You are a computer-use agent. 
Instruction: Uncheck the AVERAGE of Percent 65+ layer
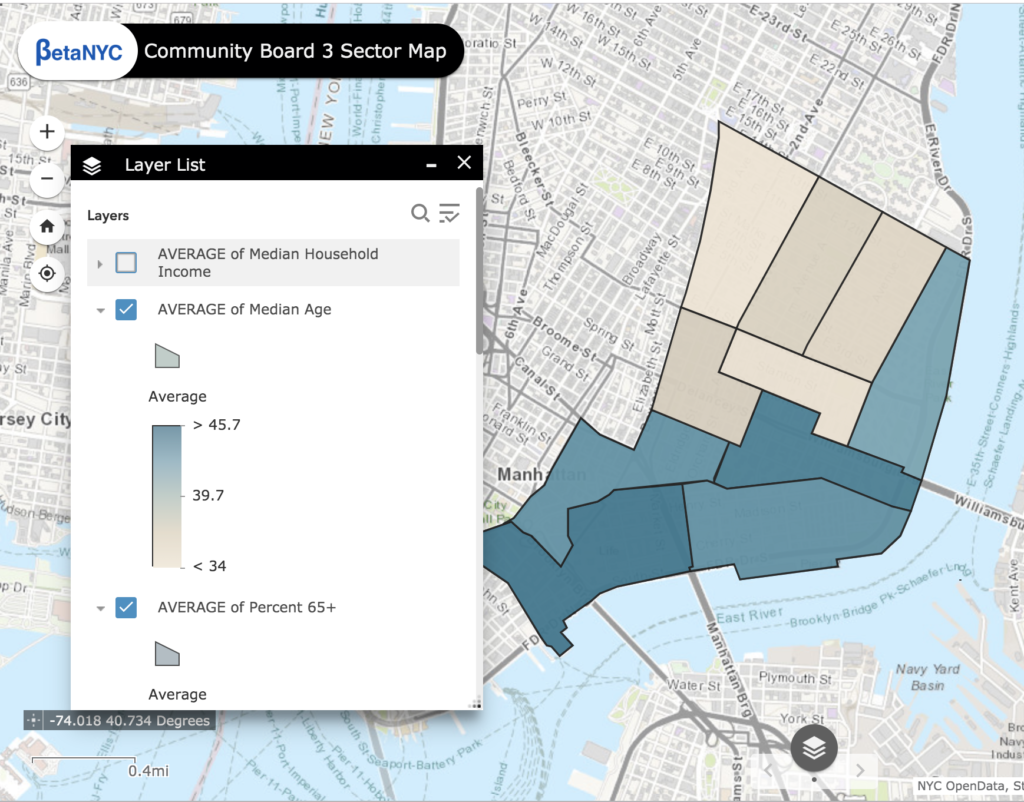[x=125, y=608]
